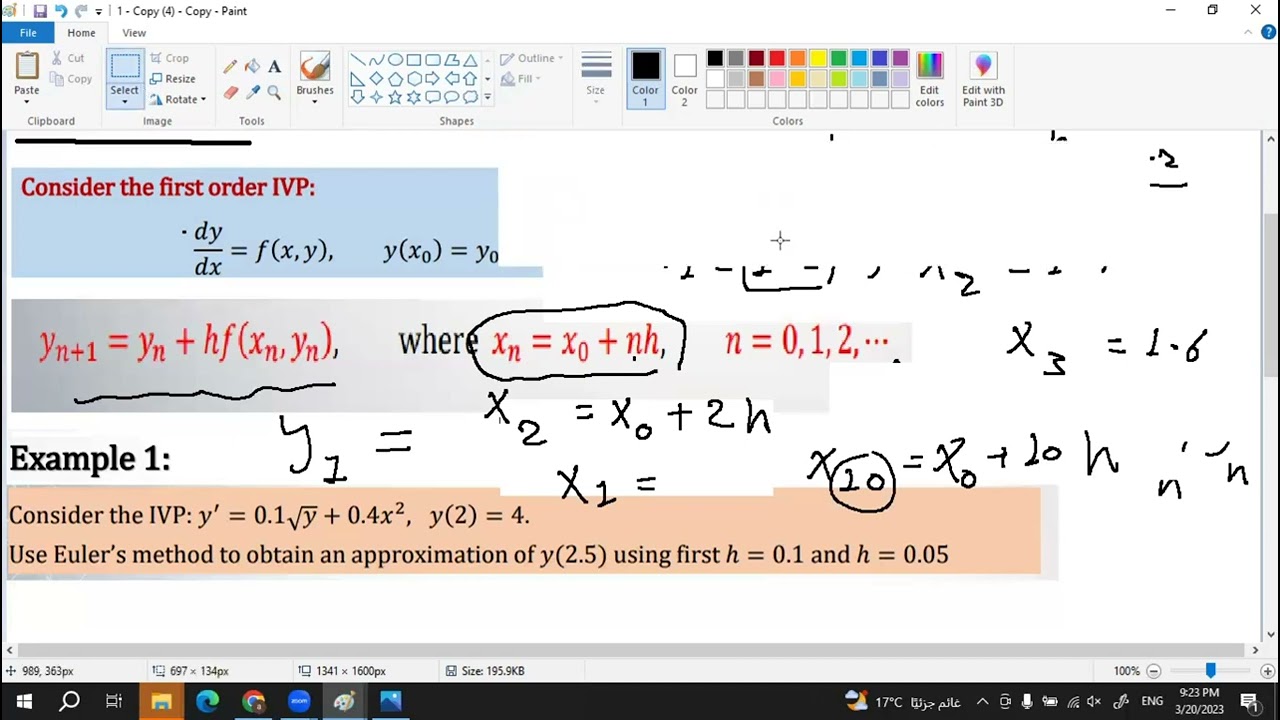Choose the Curve shape

click(376, 60)
